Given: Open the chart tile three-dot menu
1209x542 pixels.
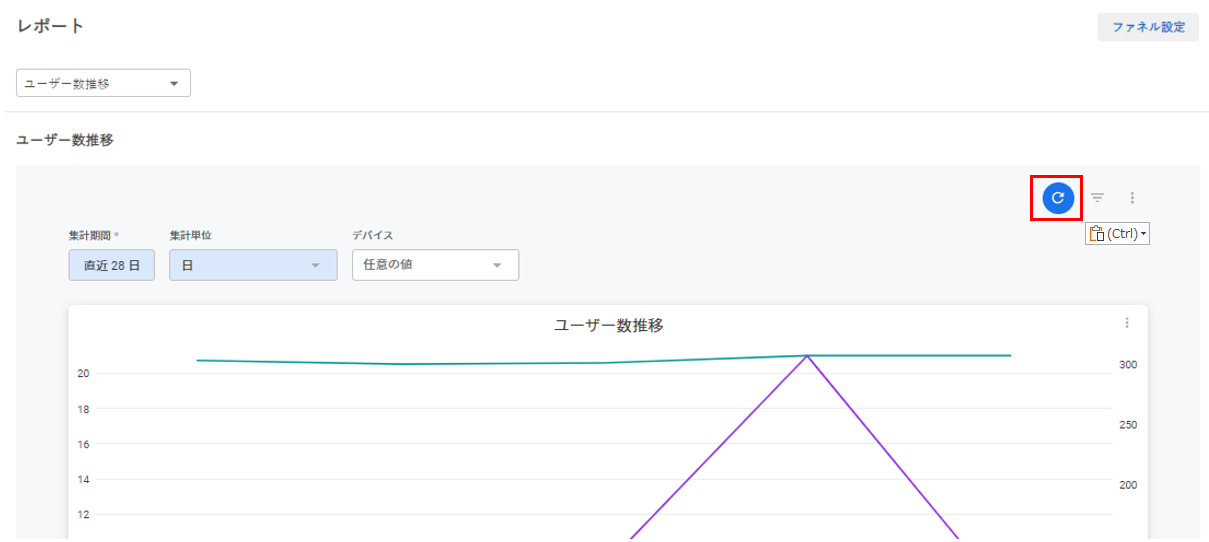Looking at the screenshot, I should [1127, 323].
